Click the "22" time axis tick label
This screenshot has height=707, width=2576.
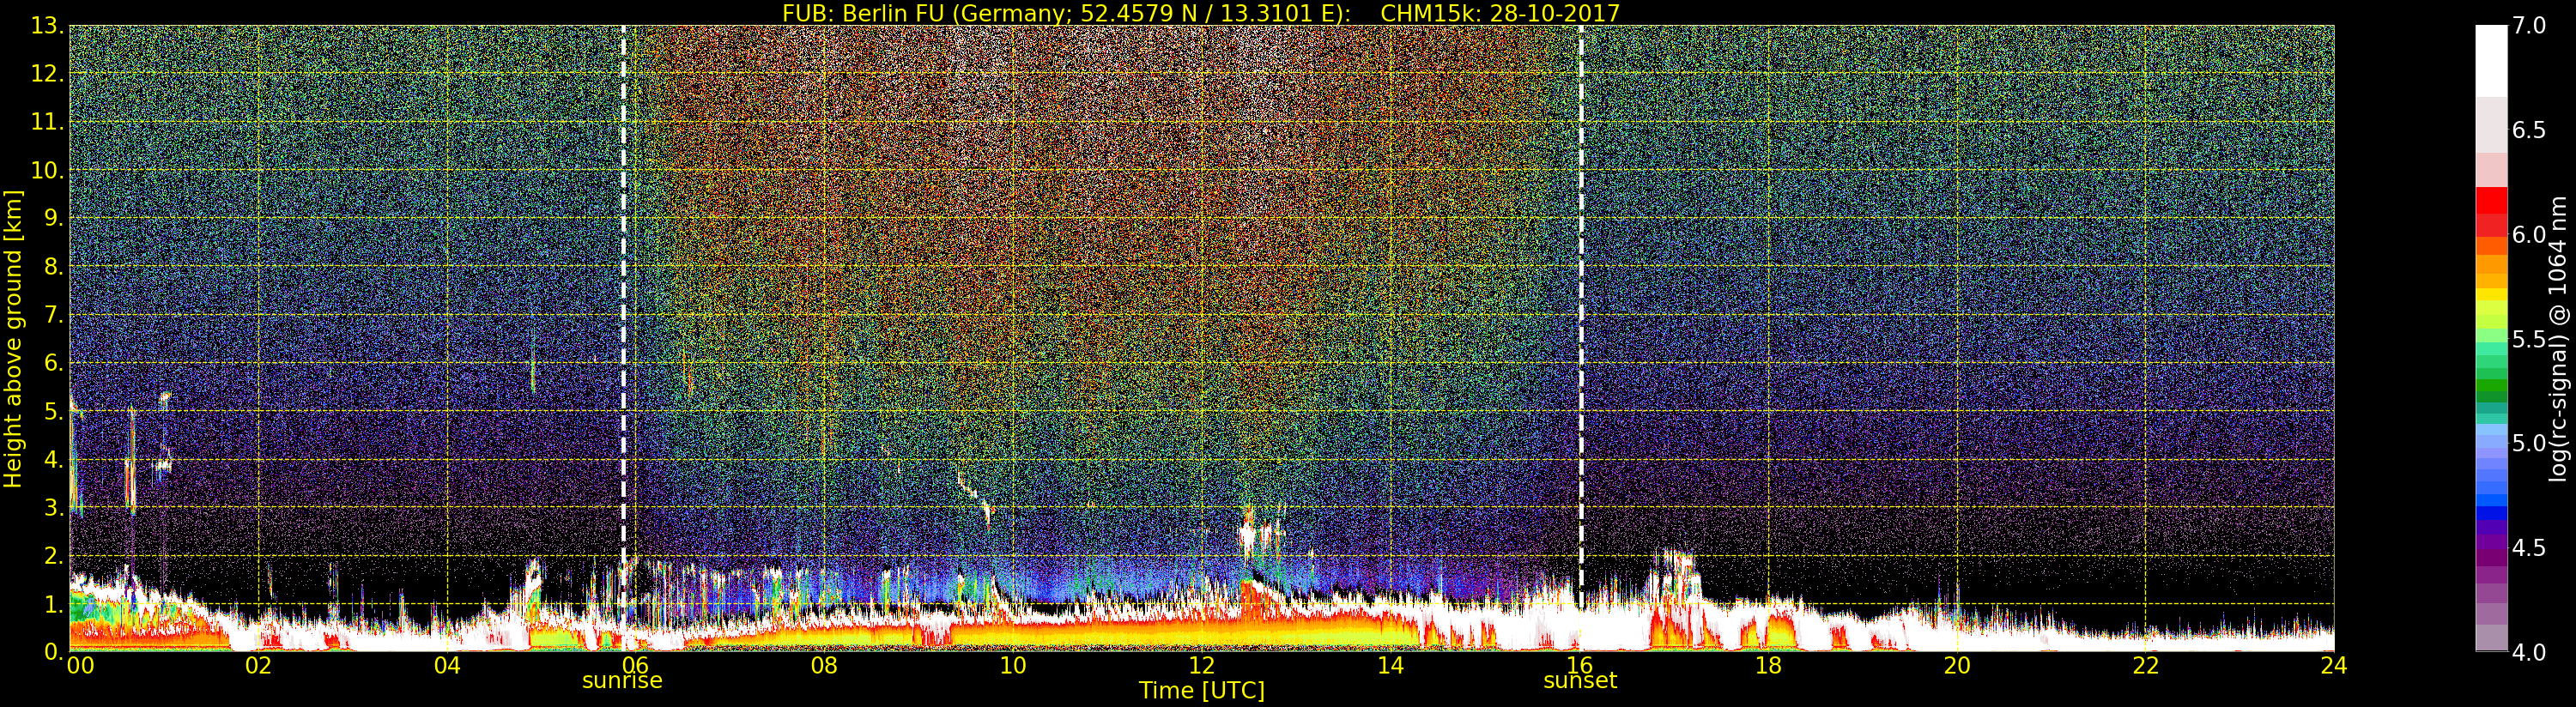click(x=2145, y=666)
